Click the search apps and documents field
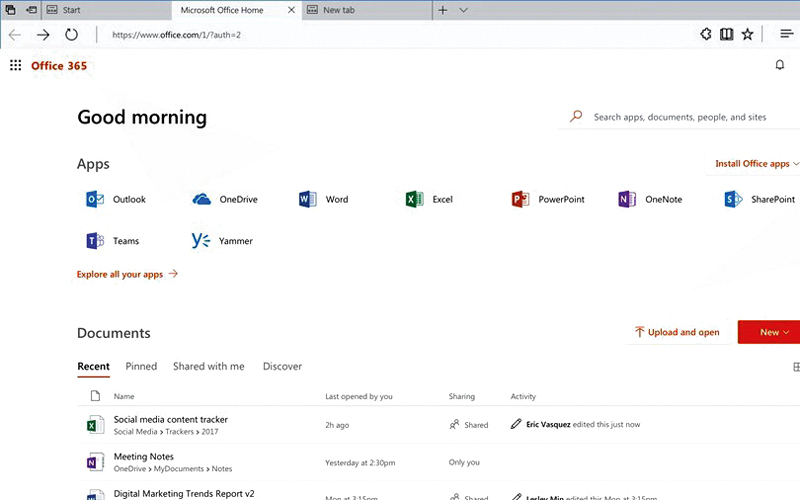This screenshot has width=800, height=500. coord(680,117)
